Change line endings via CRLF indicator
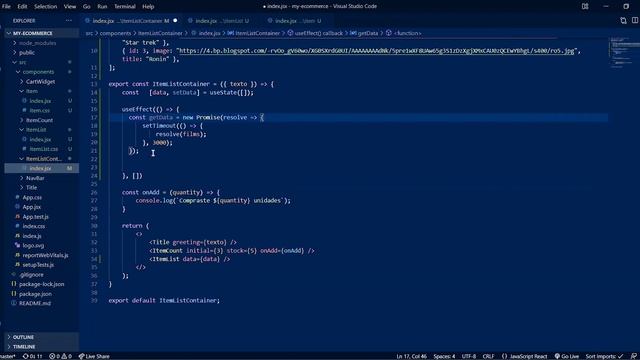640x360 pixels. pyautogui.click(x=488, y=356)
